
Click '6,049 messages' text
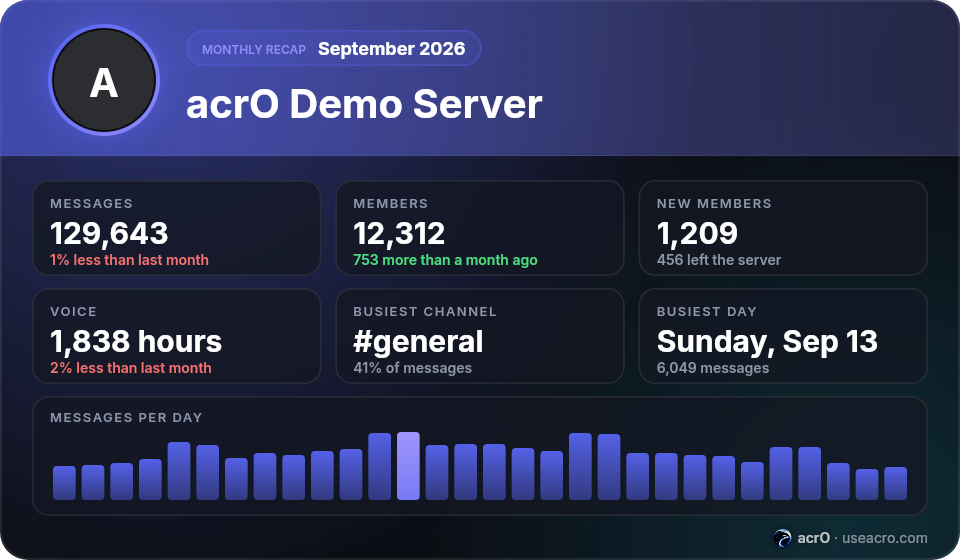pyautogui.click(x=713, y=368)
